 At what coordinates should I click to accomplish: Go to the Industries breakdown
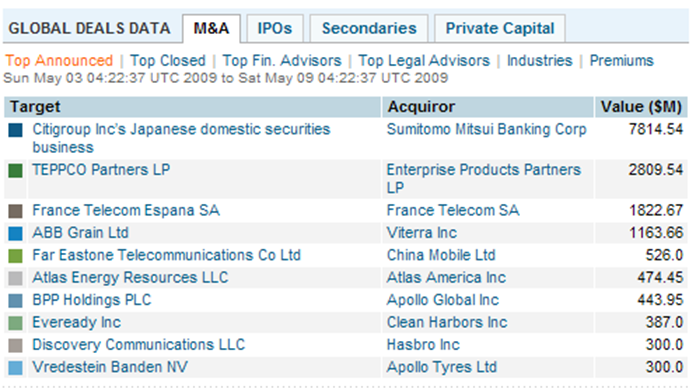coord(540,60)
